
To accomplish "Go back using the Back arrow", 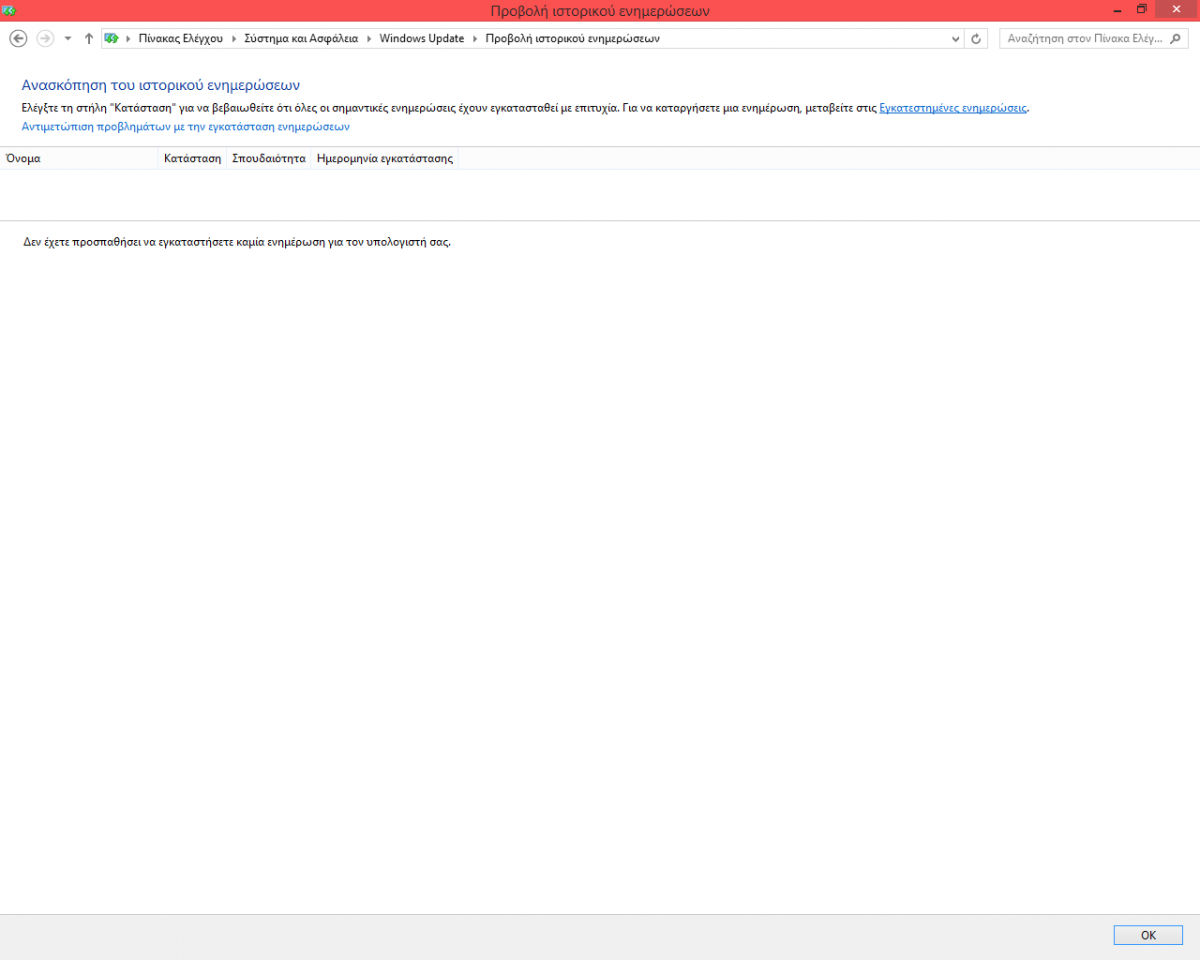I will point(17,38).
